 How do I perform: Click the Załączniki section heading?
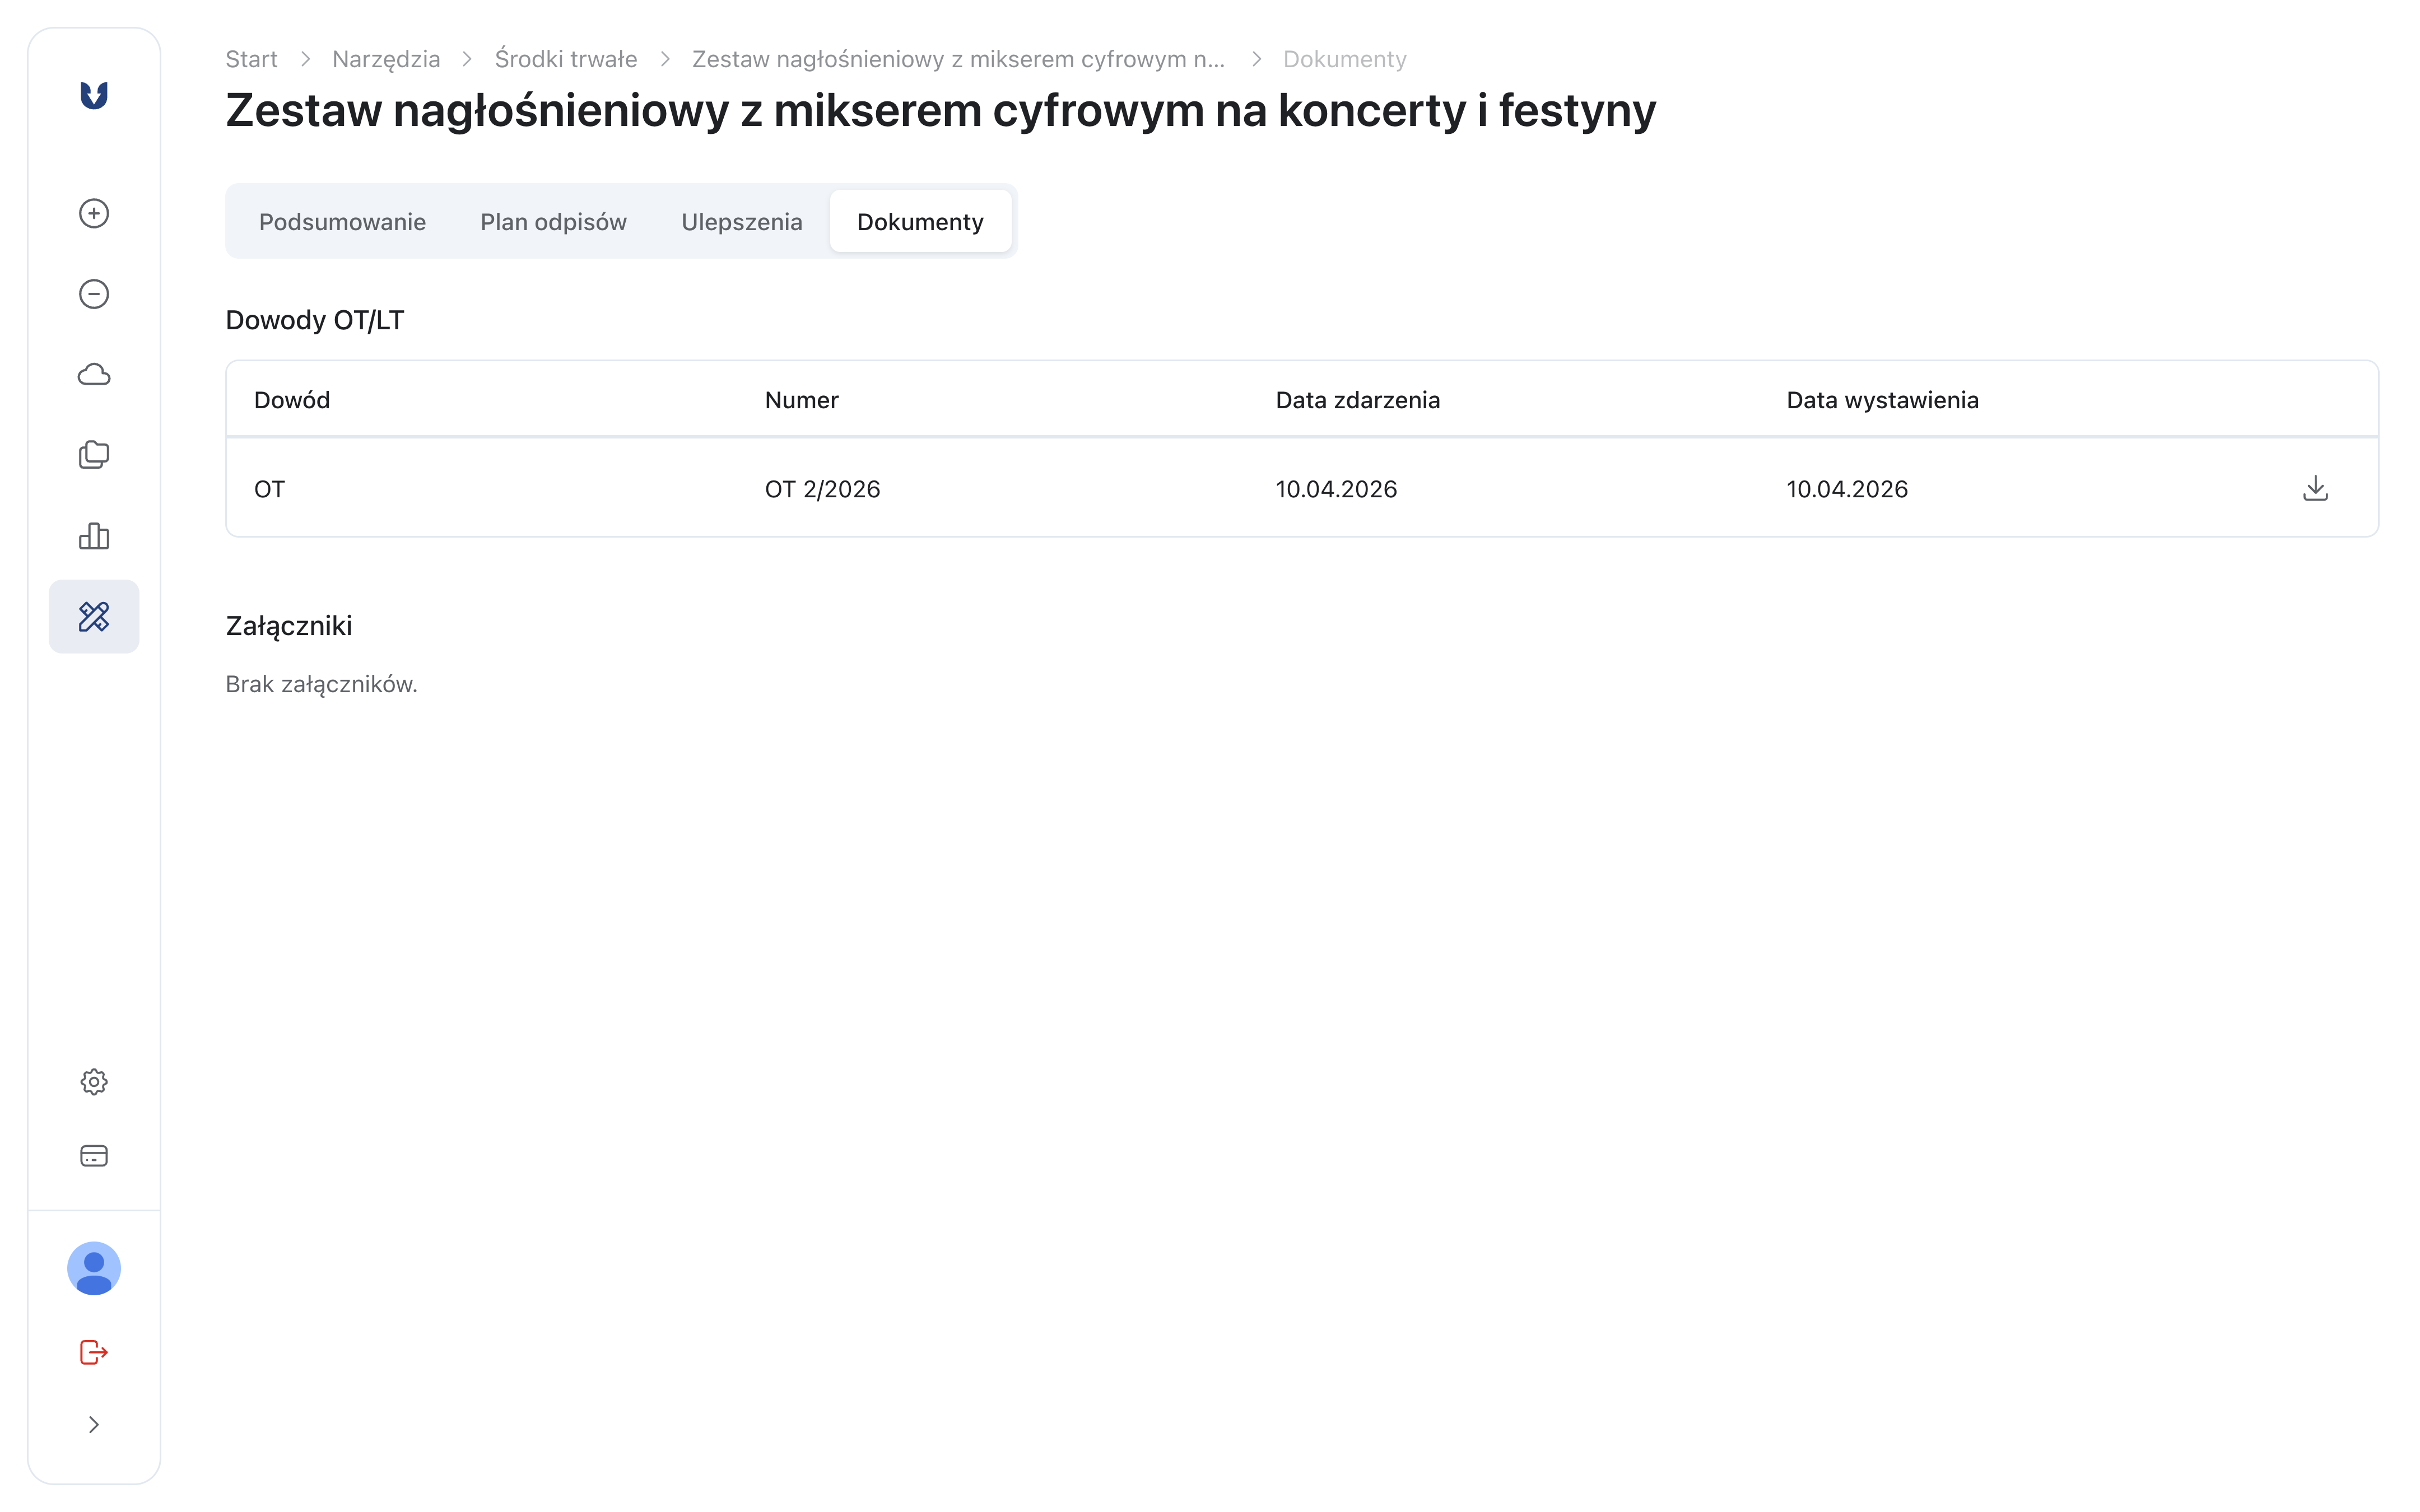pos(289,626)
